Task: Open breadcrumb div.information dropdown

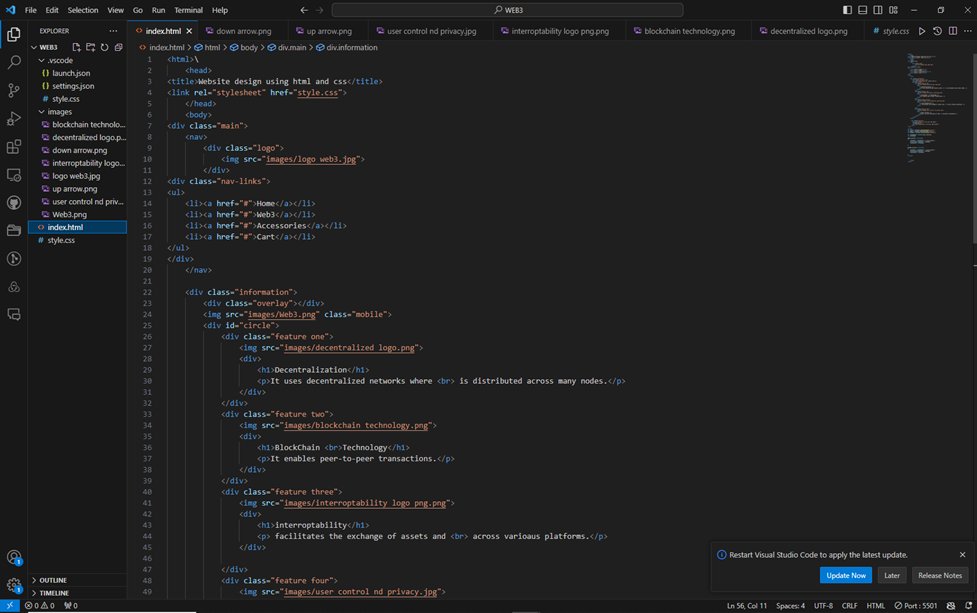Action: click(x=346, y=47)
